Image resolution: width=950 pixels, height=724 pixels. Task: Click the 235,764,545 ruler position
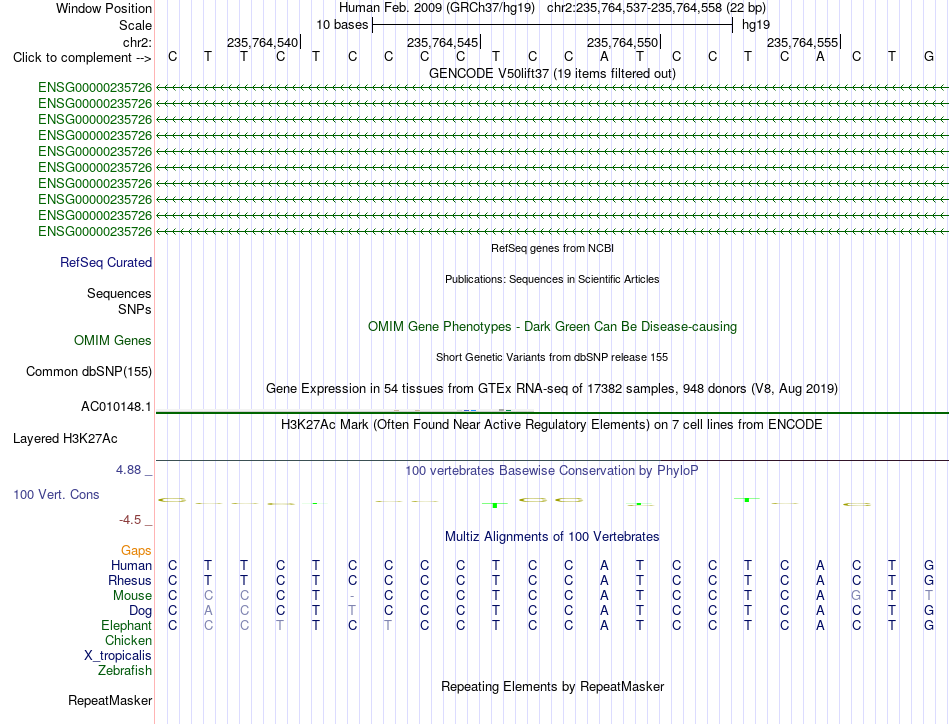coord(442,42)
